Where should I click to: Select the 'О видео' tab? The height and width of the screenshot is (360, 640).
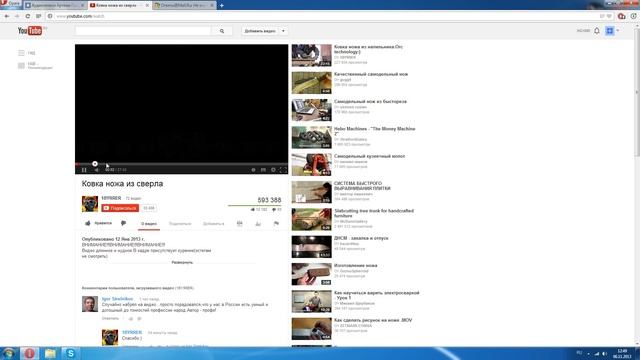pos(149,224)
